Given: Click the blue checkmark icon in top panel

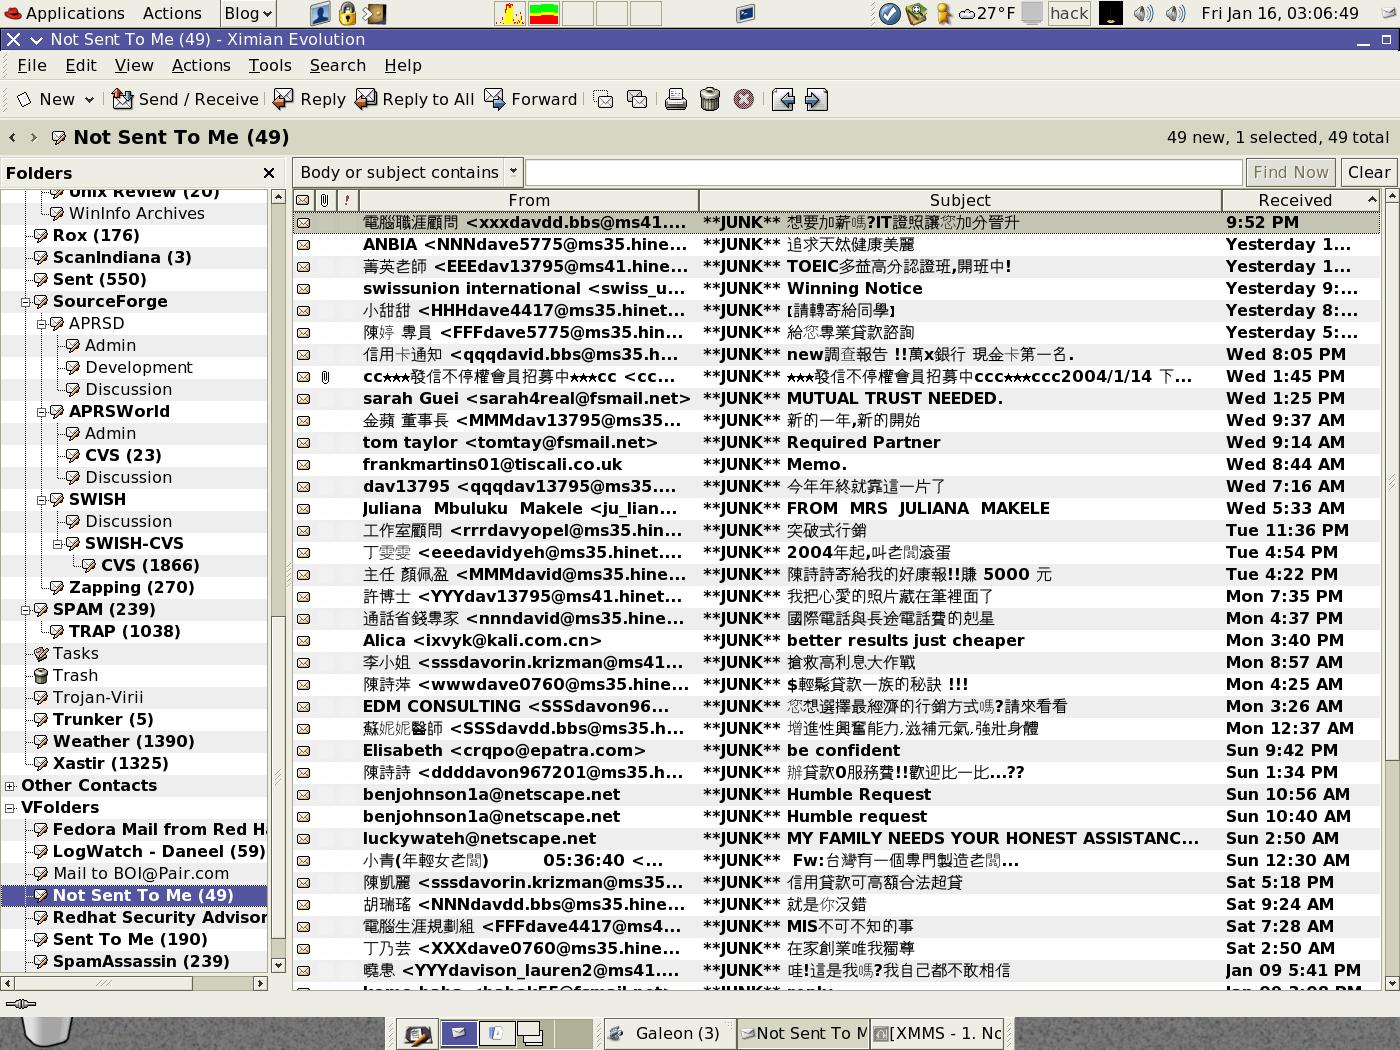Looking at the screenshot, I should click(x=890, y=13).
